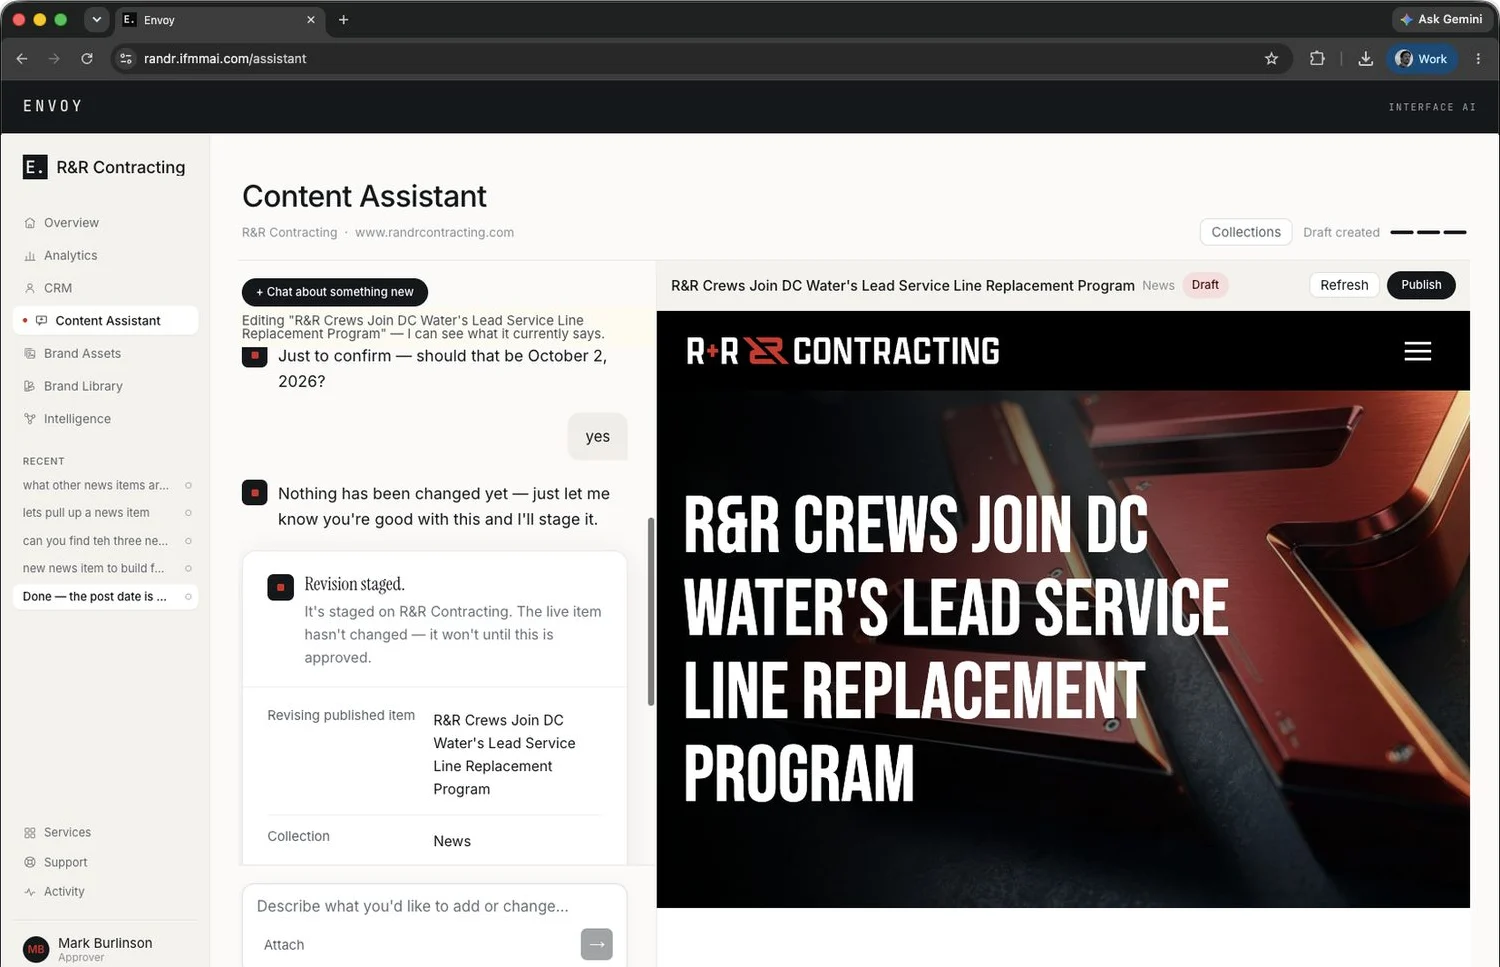
Task: Start a new chat with 'Chat about something new'
Action: click(335, 292)
